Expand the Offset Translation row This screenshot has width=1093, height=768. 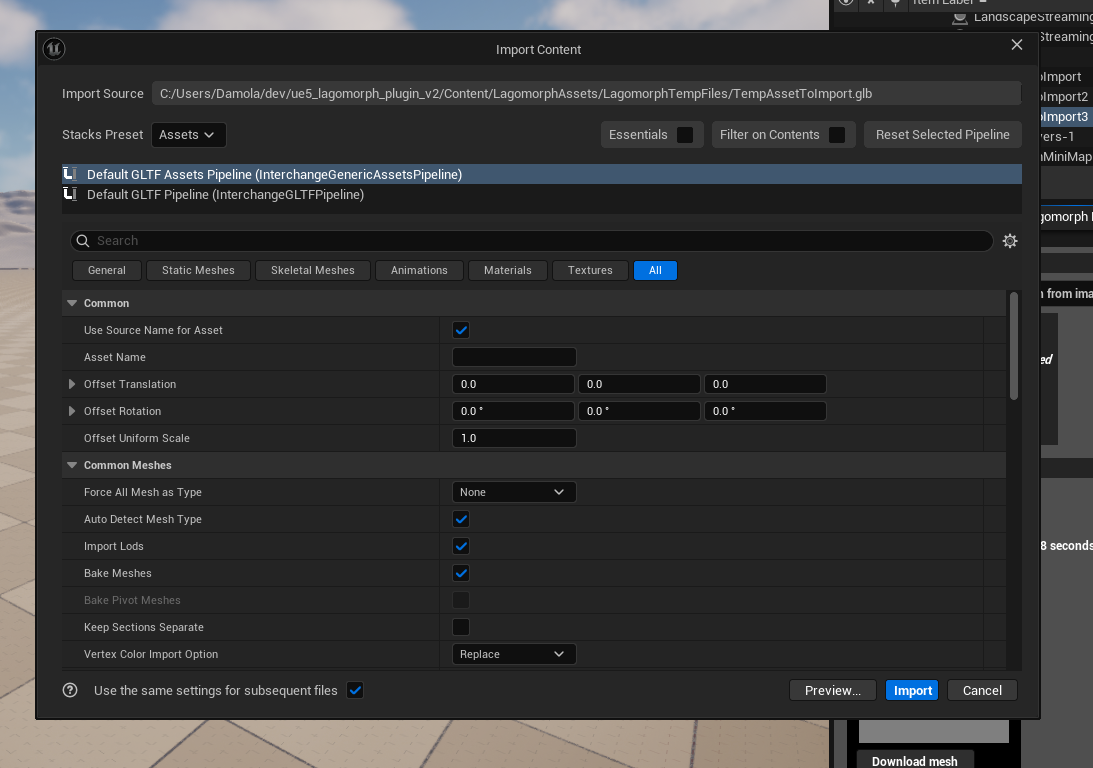72,384
